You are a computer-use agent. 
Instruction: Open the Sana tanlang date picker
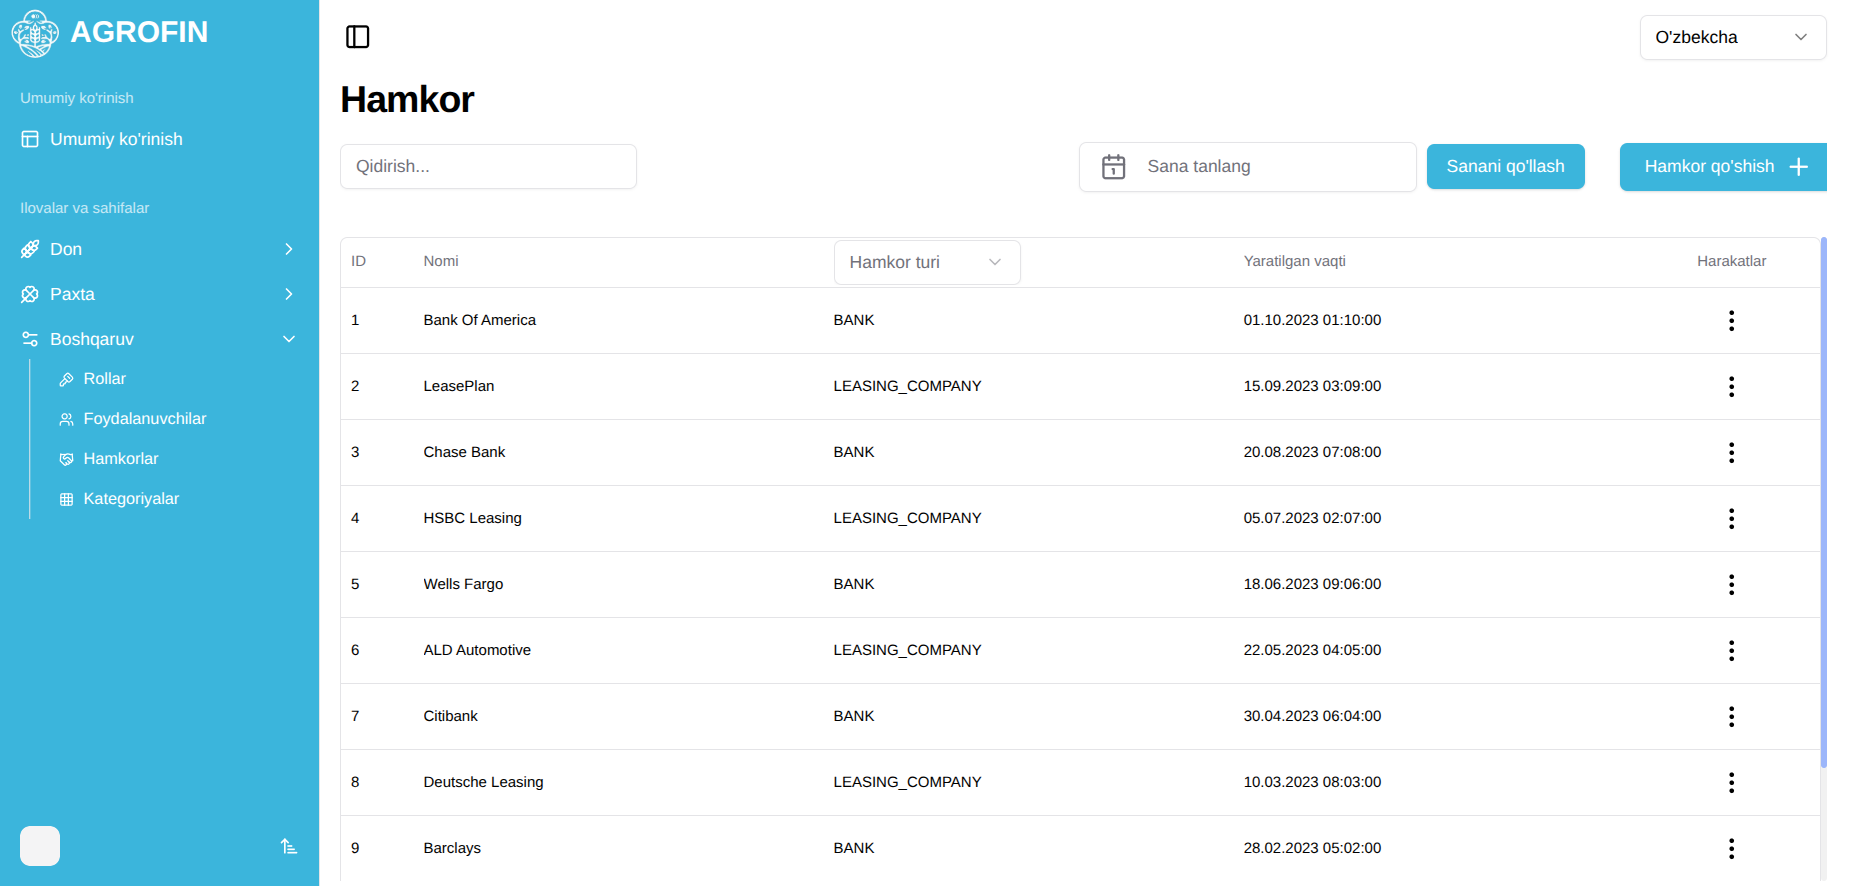coord(1247,167)
